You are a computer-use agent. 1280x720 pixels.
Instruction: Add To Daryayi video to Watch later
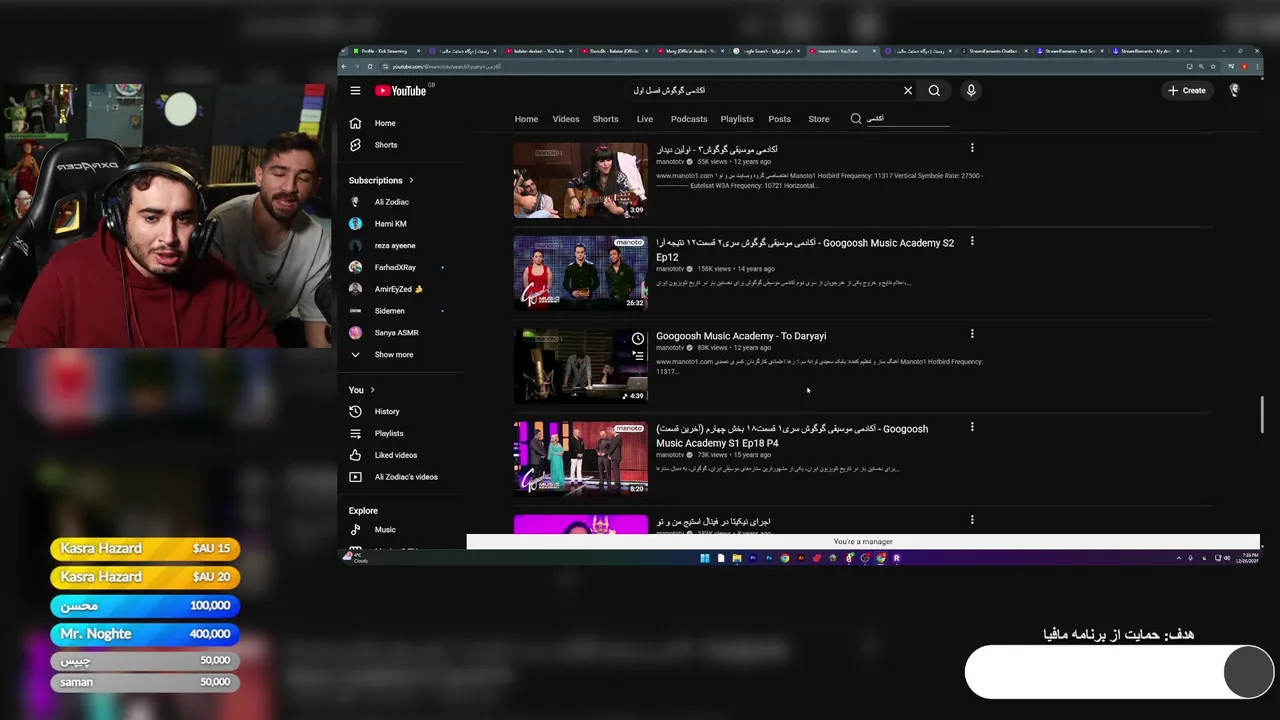click(637, 339)
